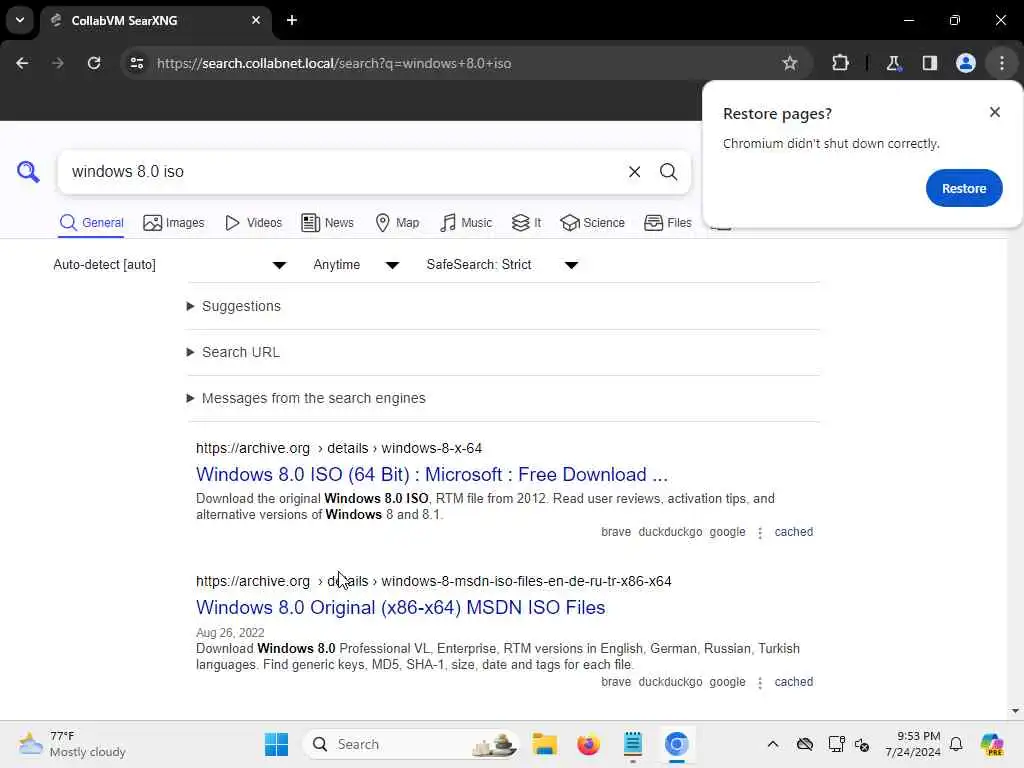Screen dimensions: 1024x768
Task: Click the taskbar Search box
Action: tap(411, 744)
